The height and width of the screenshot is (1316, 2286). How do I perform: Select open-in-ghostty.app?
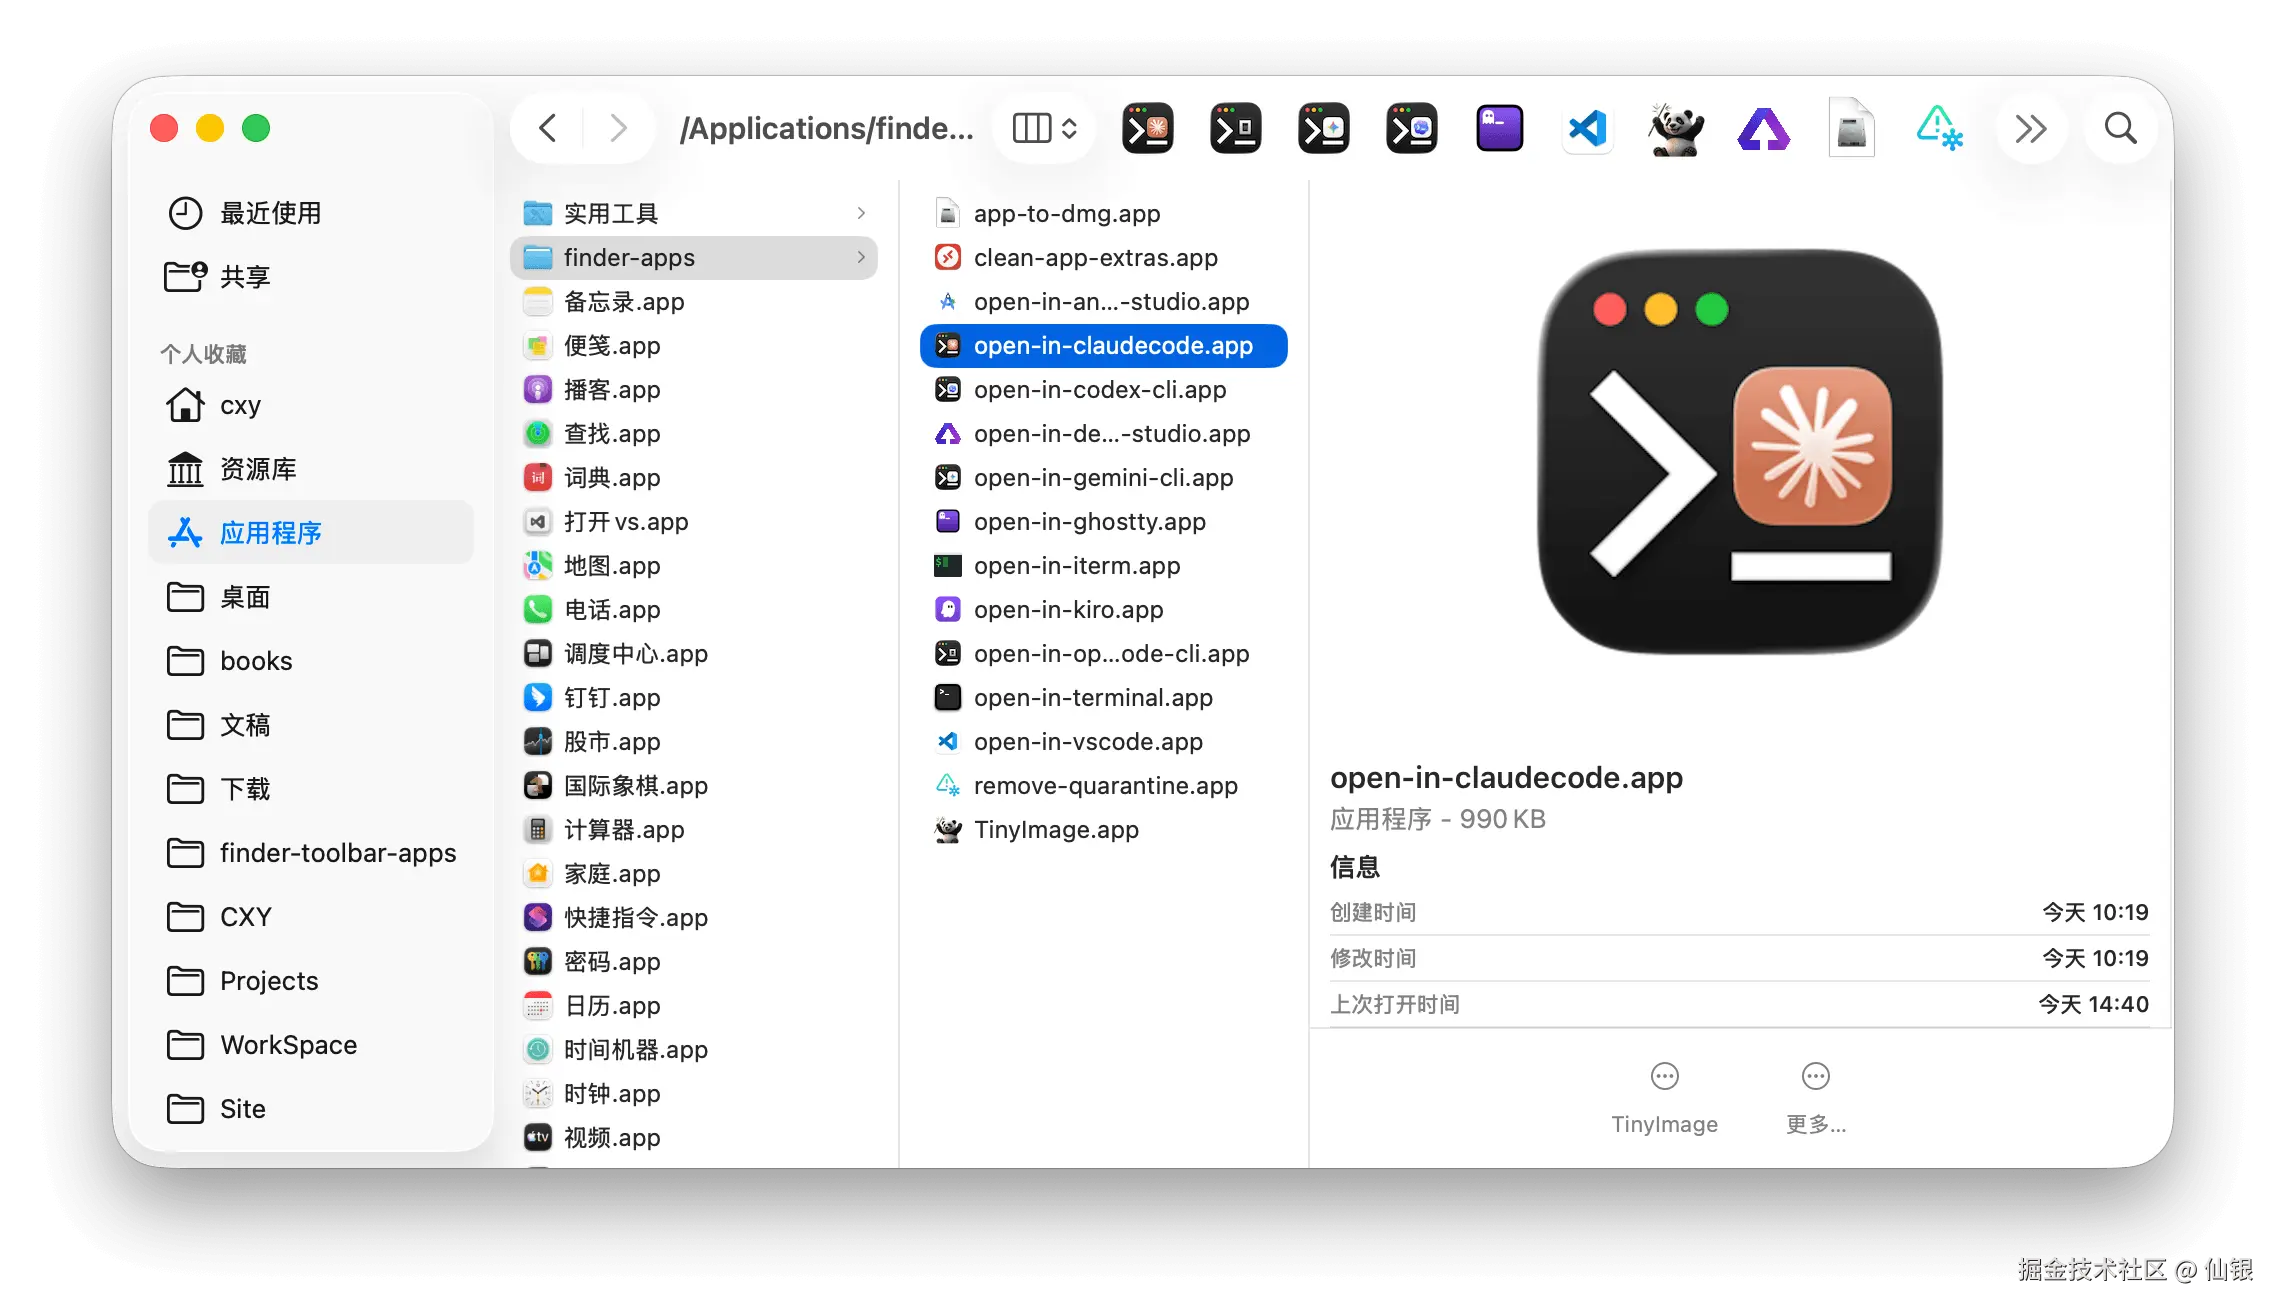pos(1103,521)
